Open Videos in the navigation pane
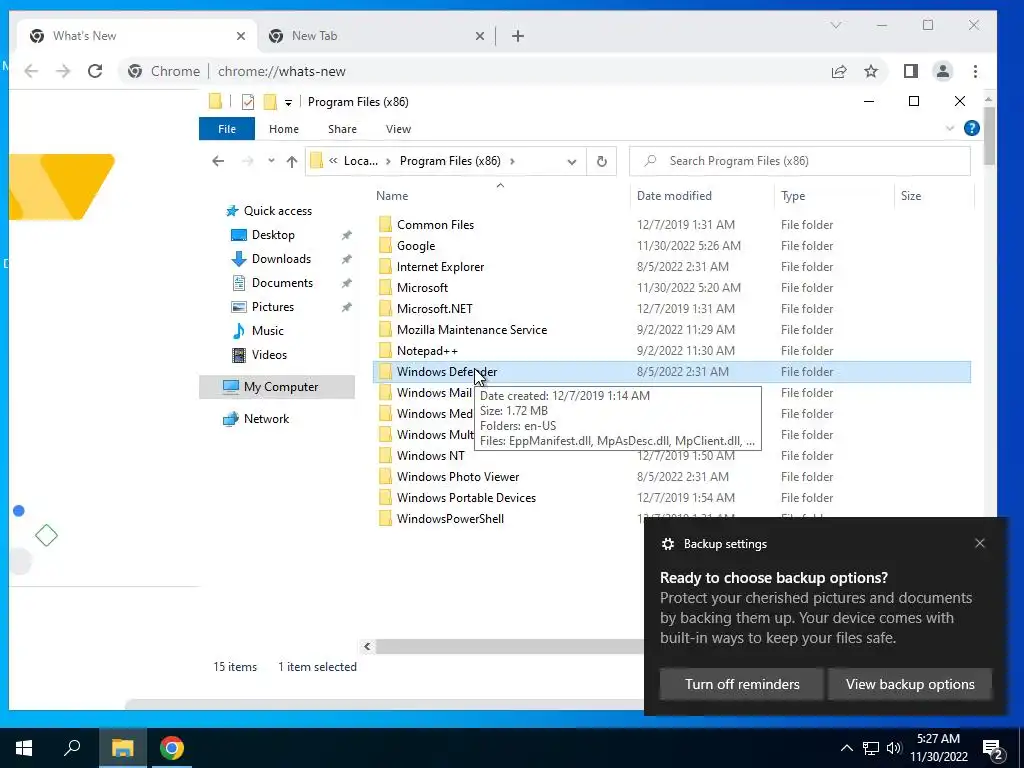The image size is (1024, 768). click(269, 355)
